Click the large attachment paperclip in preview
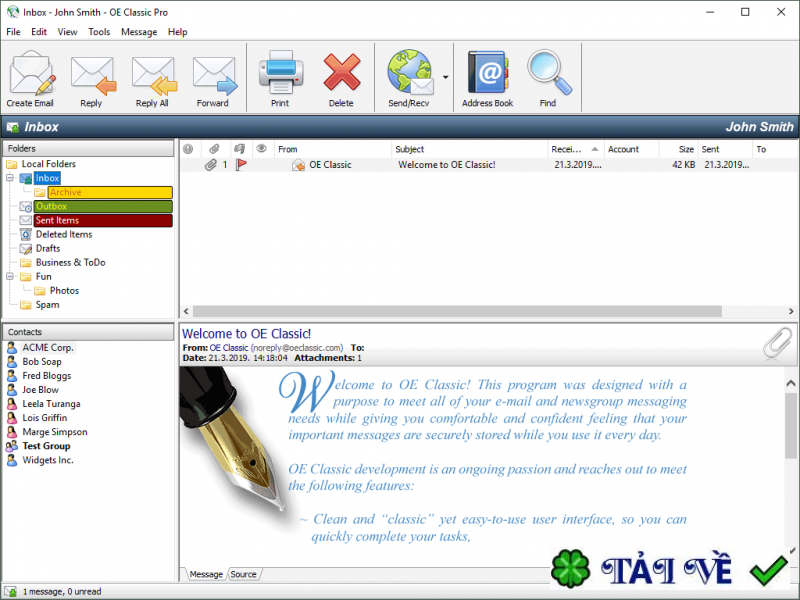Viewport: 800px width, 600px height. coord(778,343)
